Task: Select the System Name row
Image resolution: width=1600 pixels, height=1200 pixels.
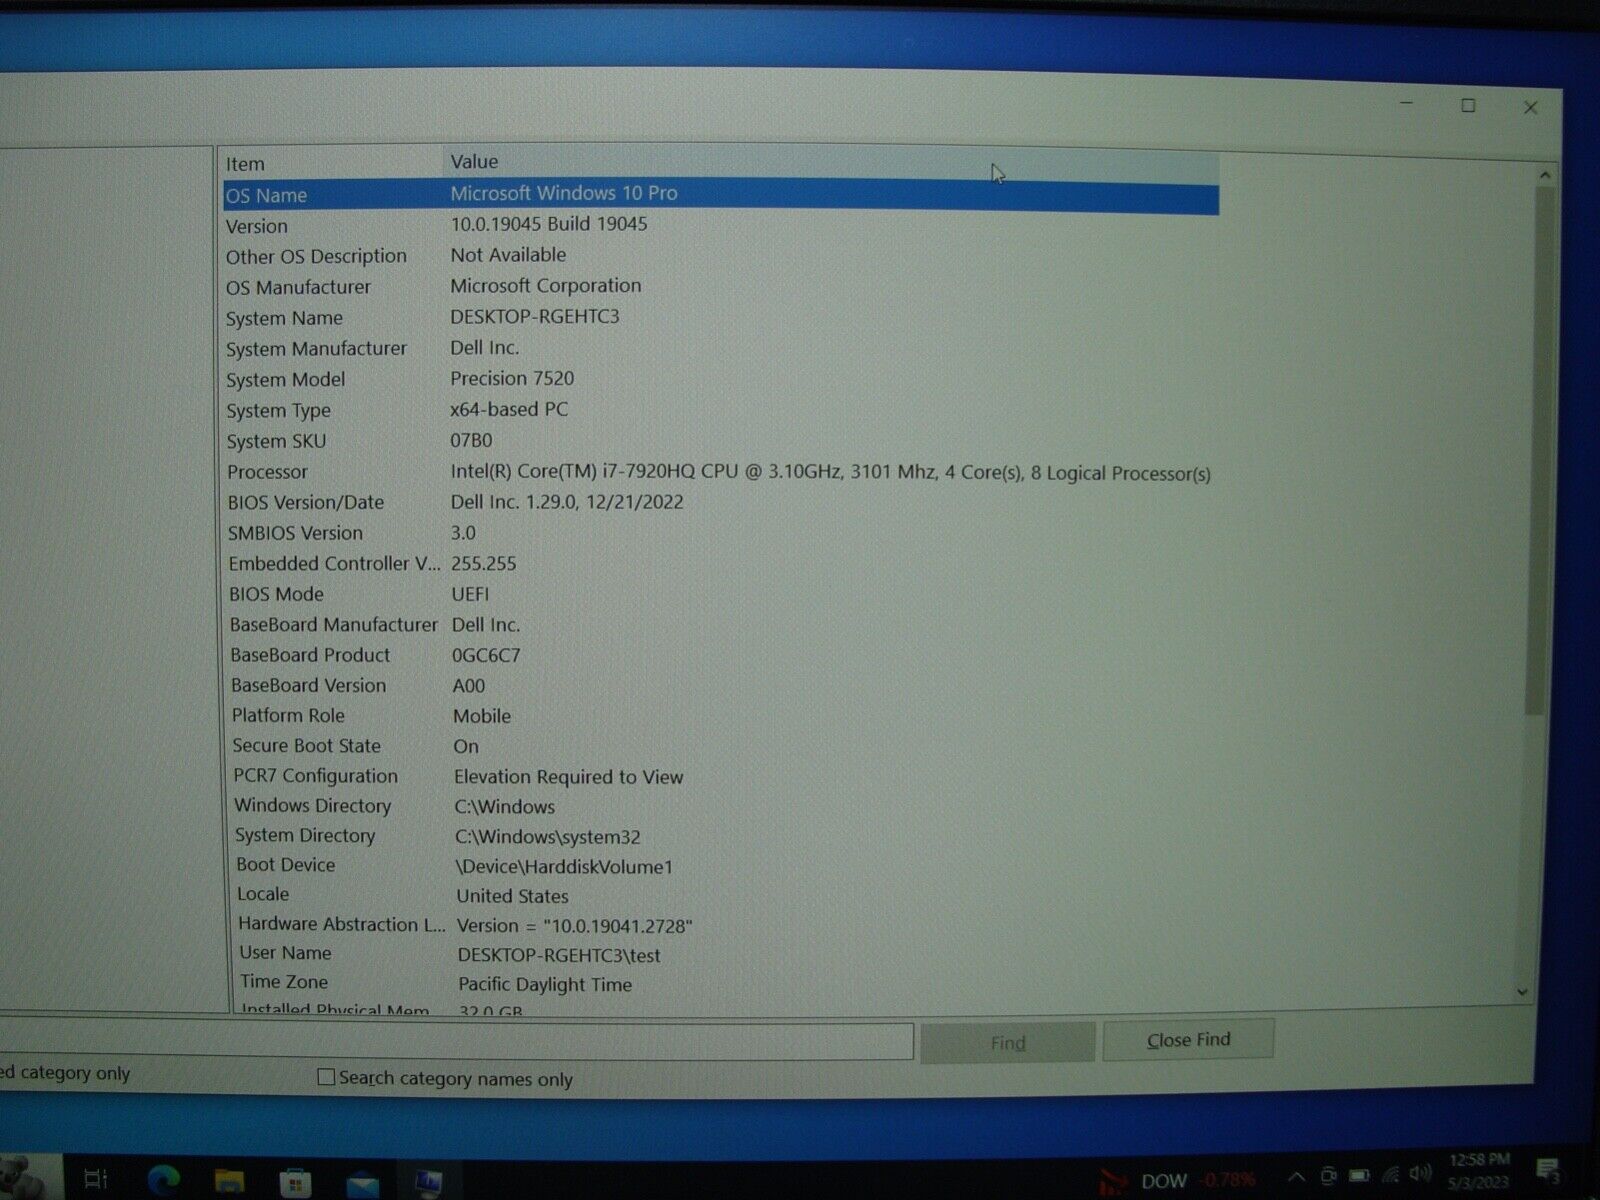Action: coord(720,318)
